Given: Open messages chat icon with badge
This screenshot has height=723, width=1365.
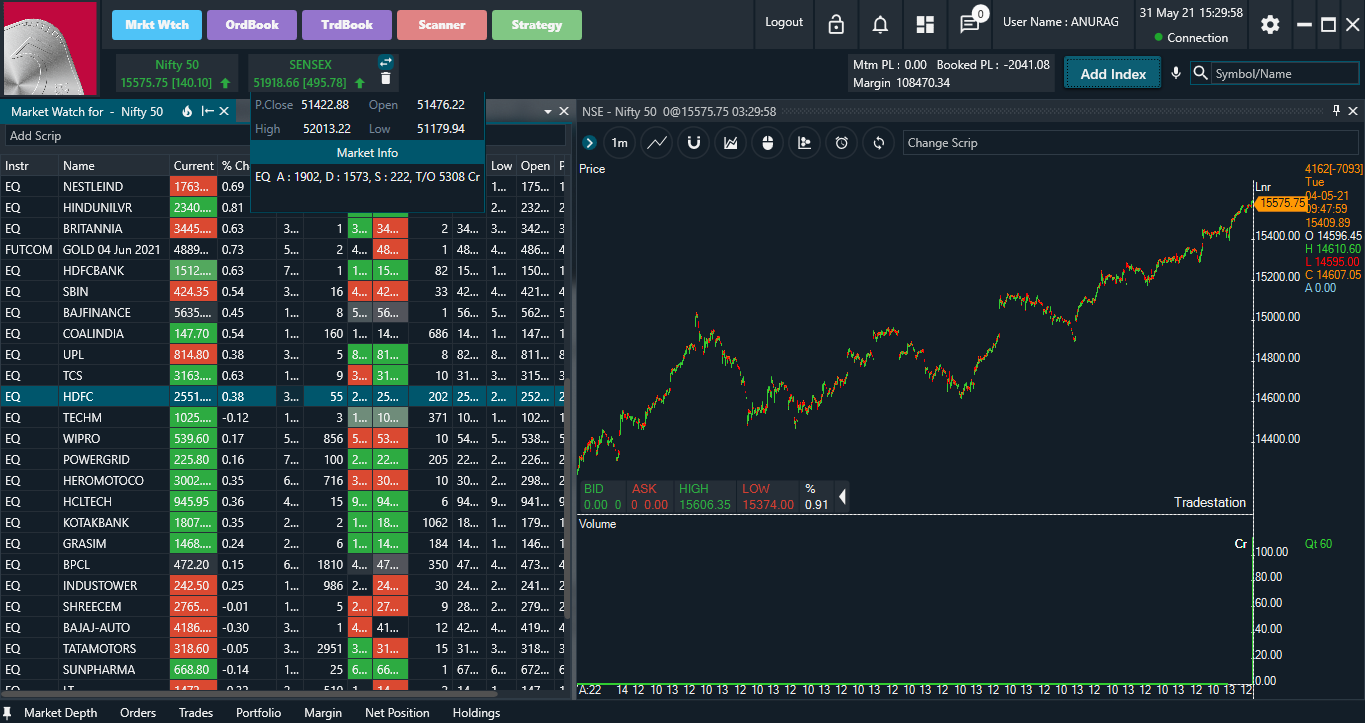Looking at the screenshot, I should click(970, 24).
